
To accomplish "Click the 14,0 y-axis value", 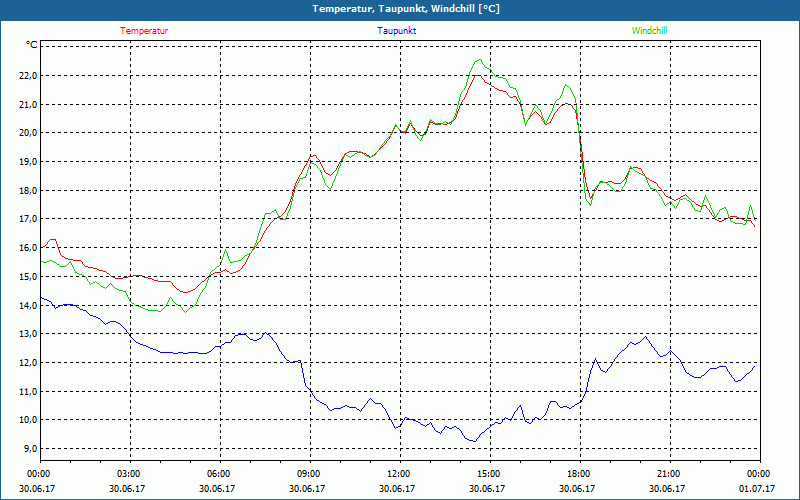I will point(28,305).
